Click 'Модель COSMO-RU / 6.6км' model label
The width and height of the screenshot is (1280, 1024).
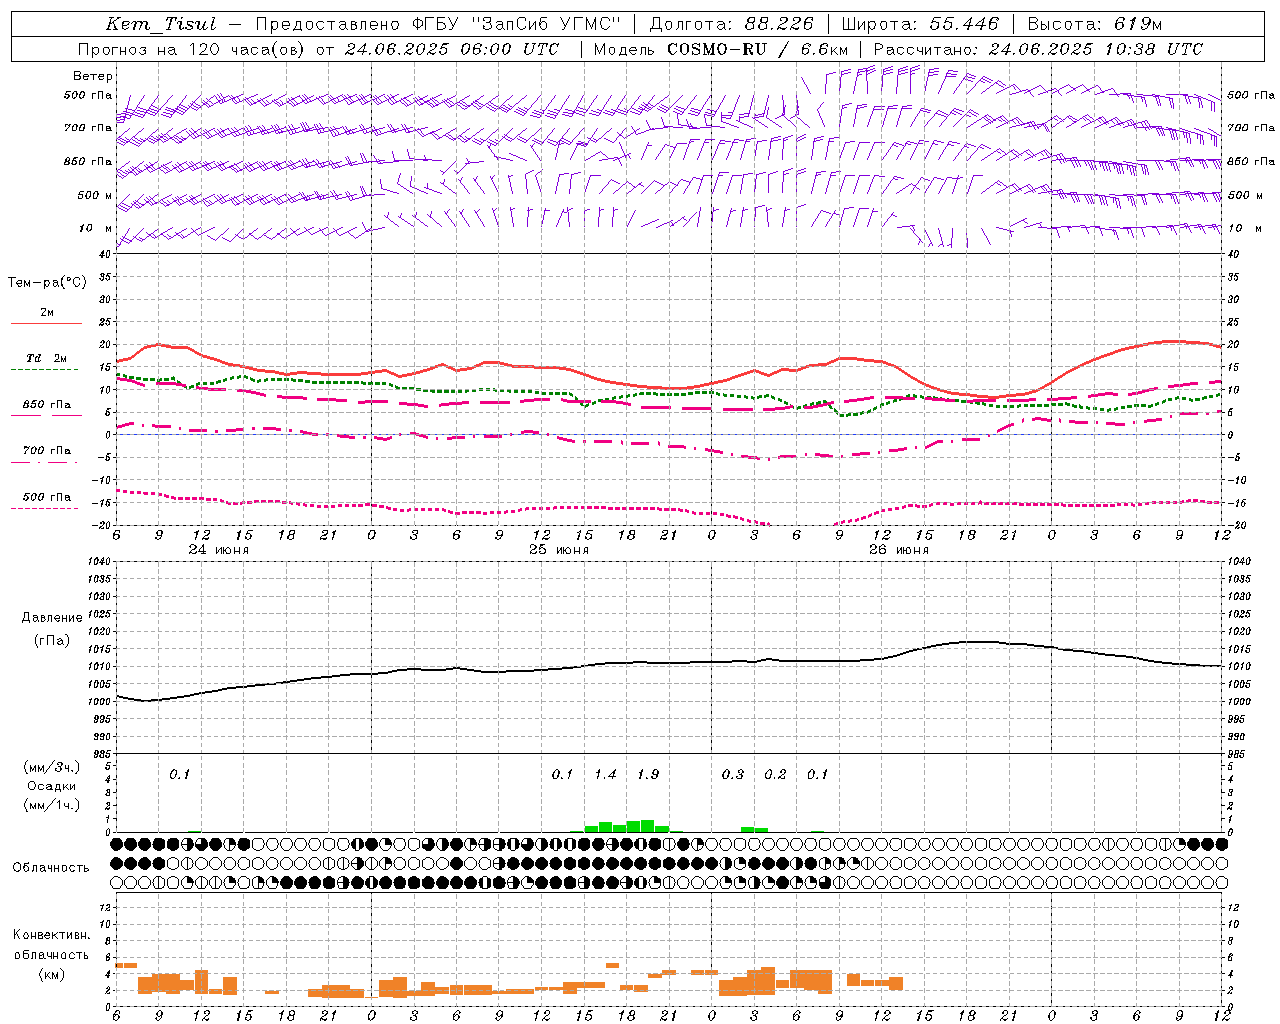coord(721,49)
